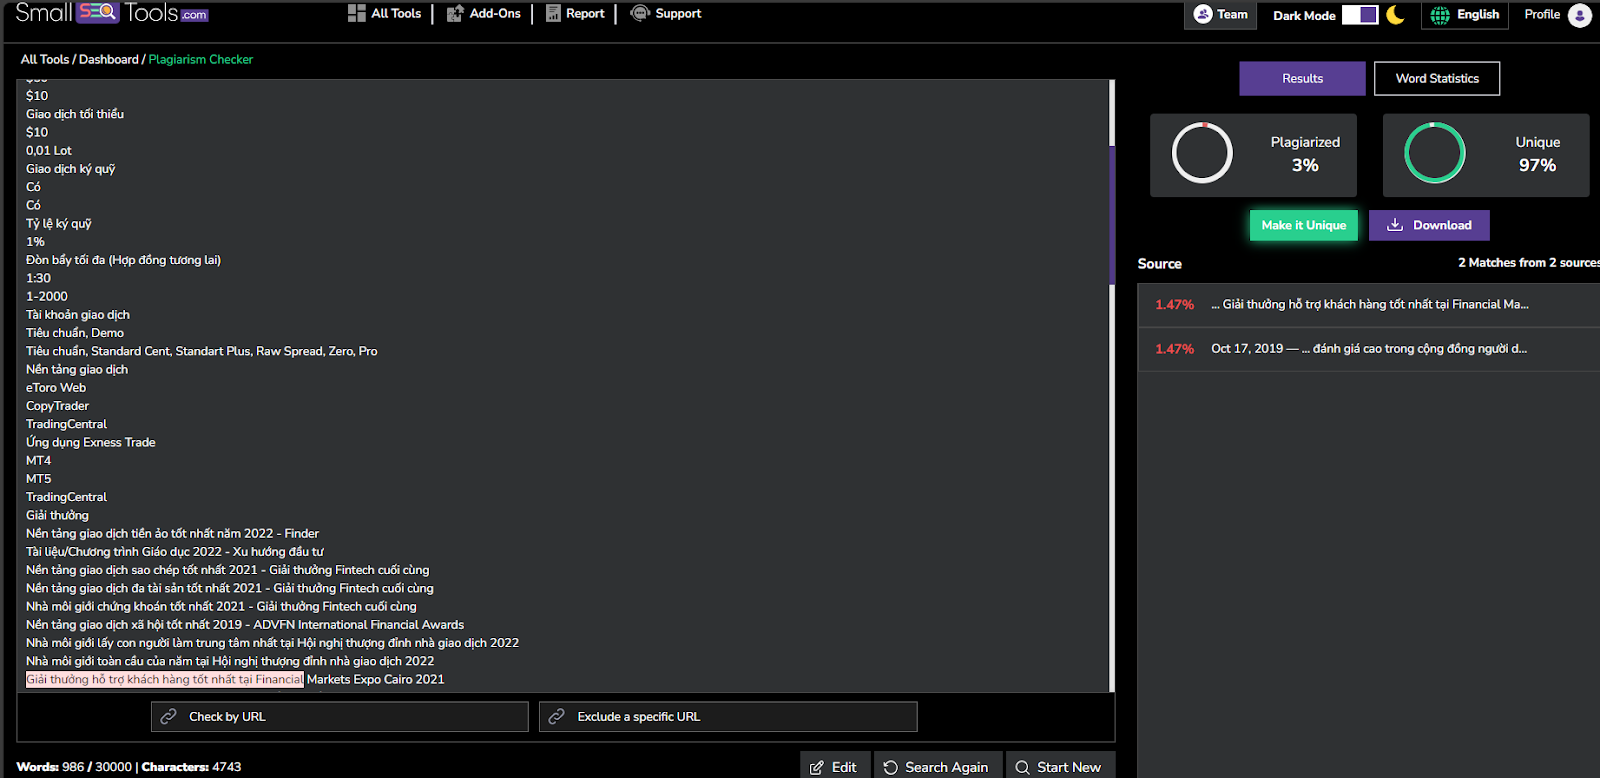Viewport: 1600px width, 778px height.
Task: Click the SmallSEOTools logo
Action: (112, 13)
